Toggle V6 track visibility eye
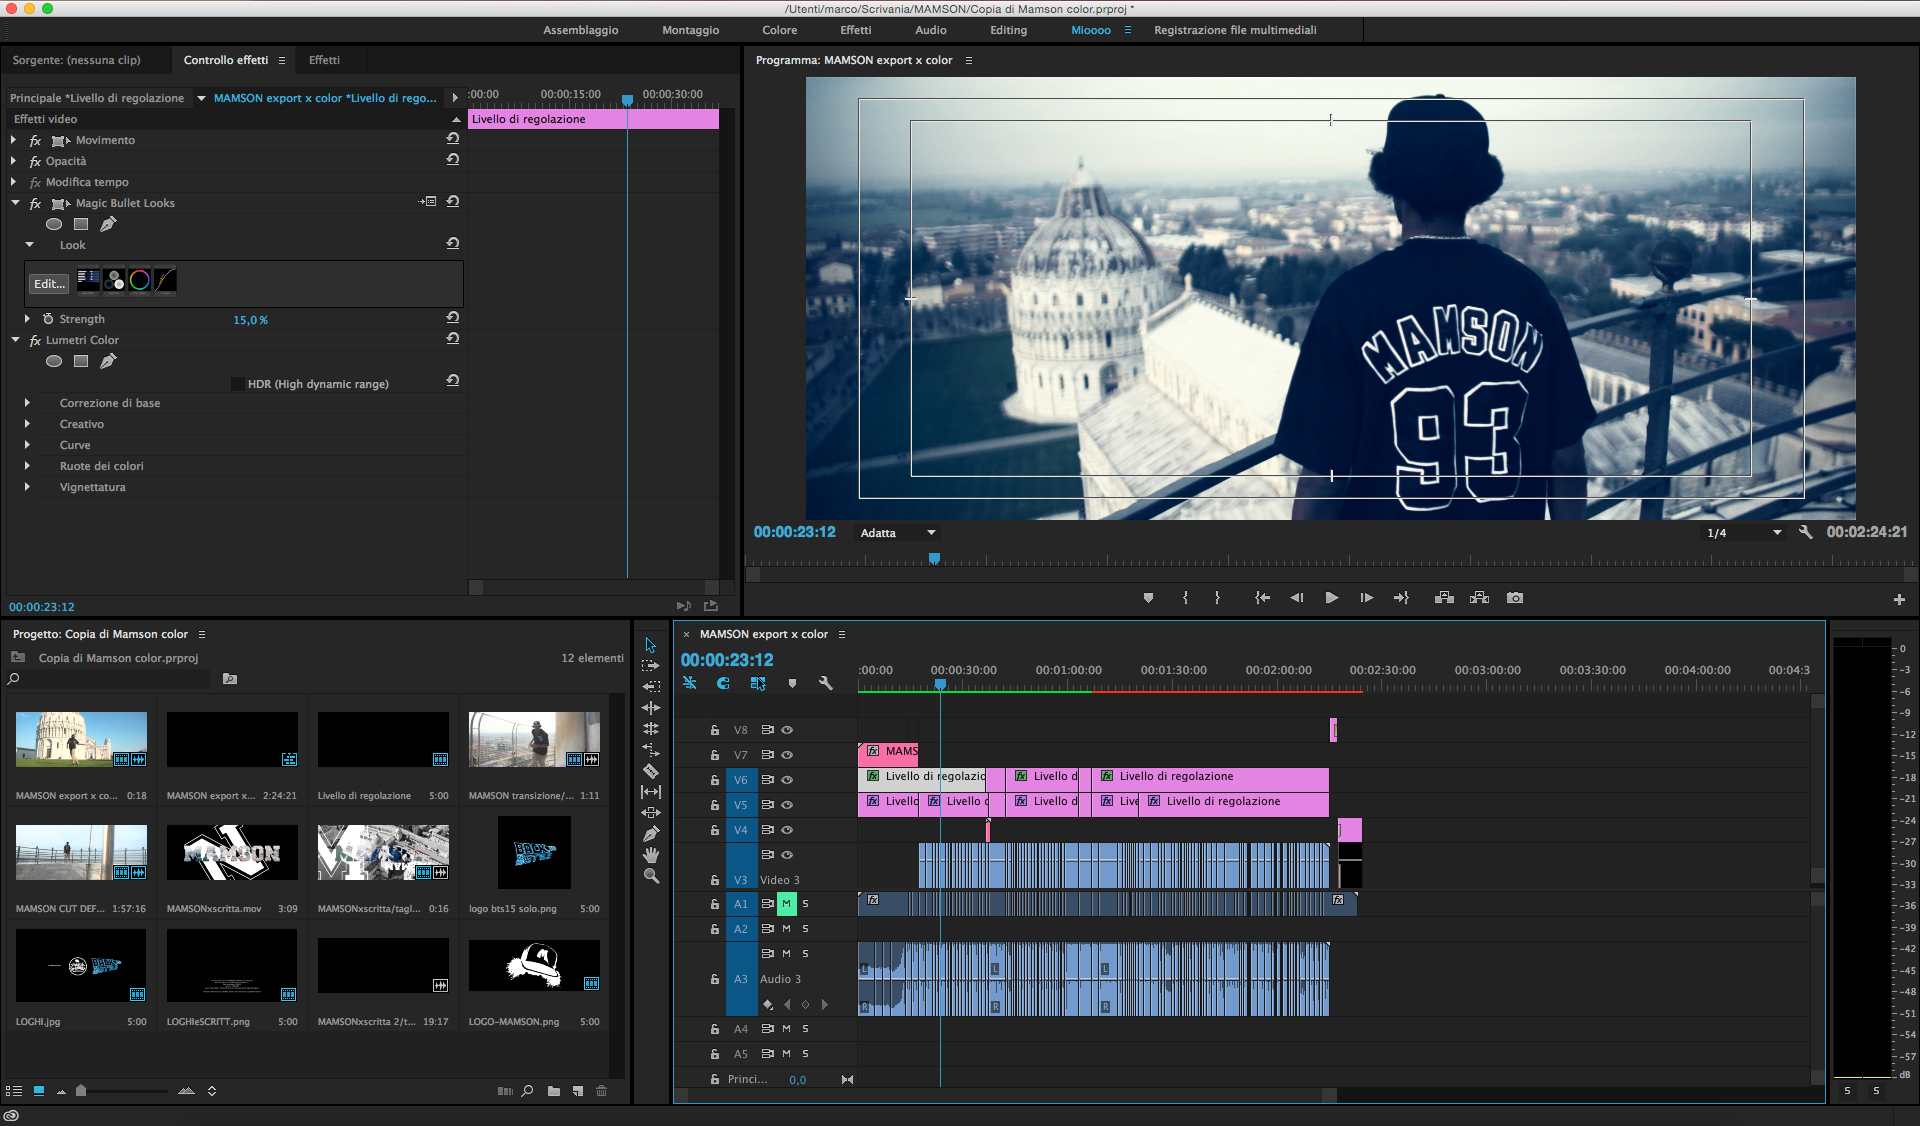1920x1126 pixels. pos(787,780)
